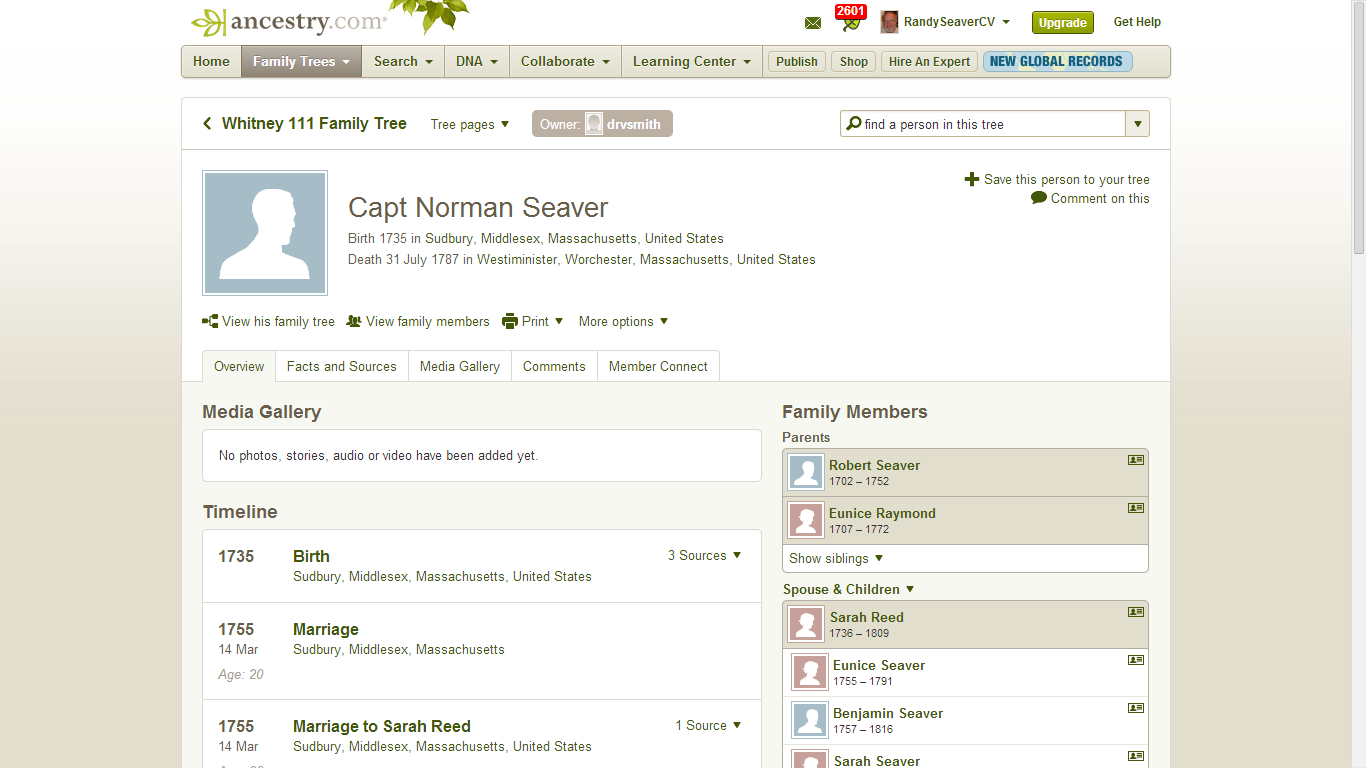Click the Upgrade button
The width and height of the screenshot is (1366, 768).
click(1062, 21)
